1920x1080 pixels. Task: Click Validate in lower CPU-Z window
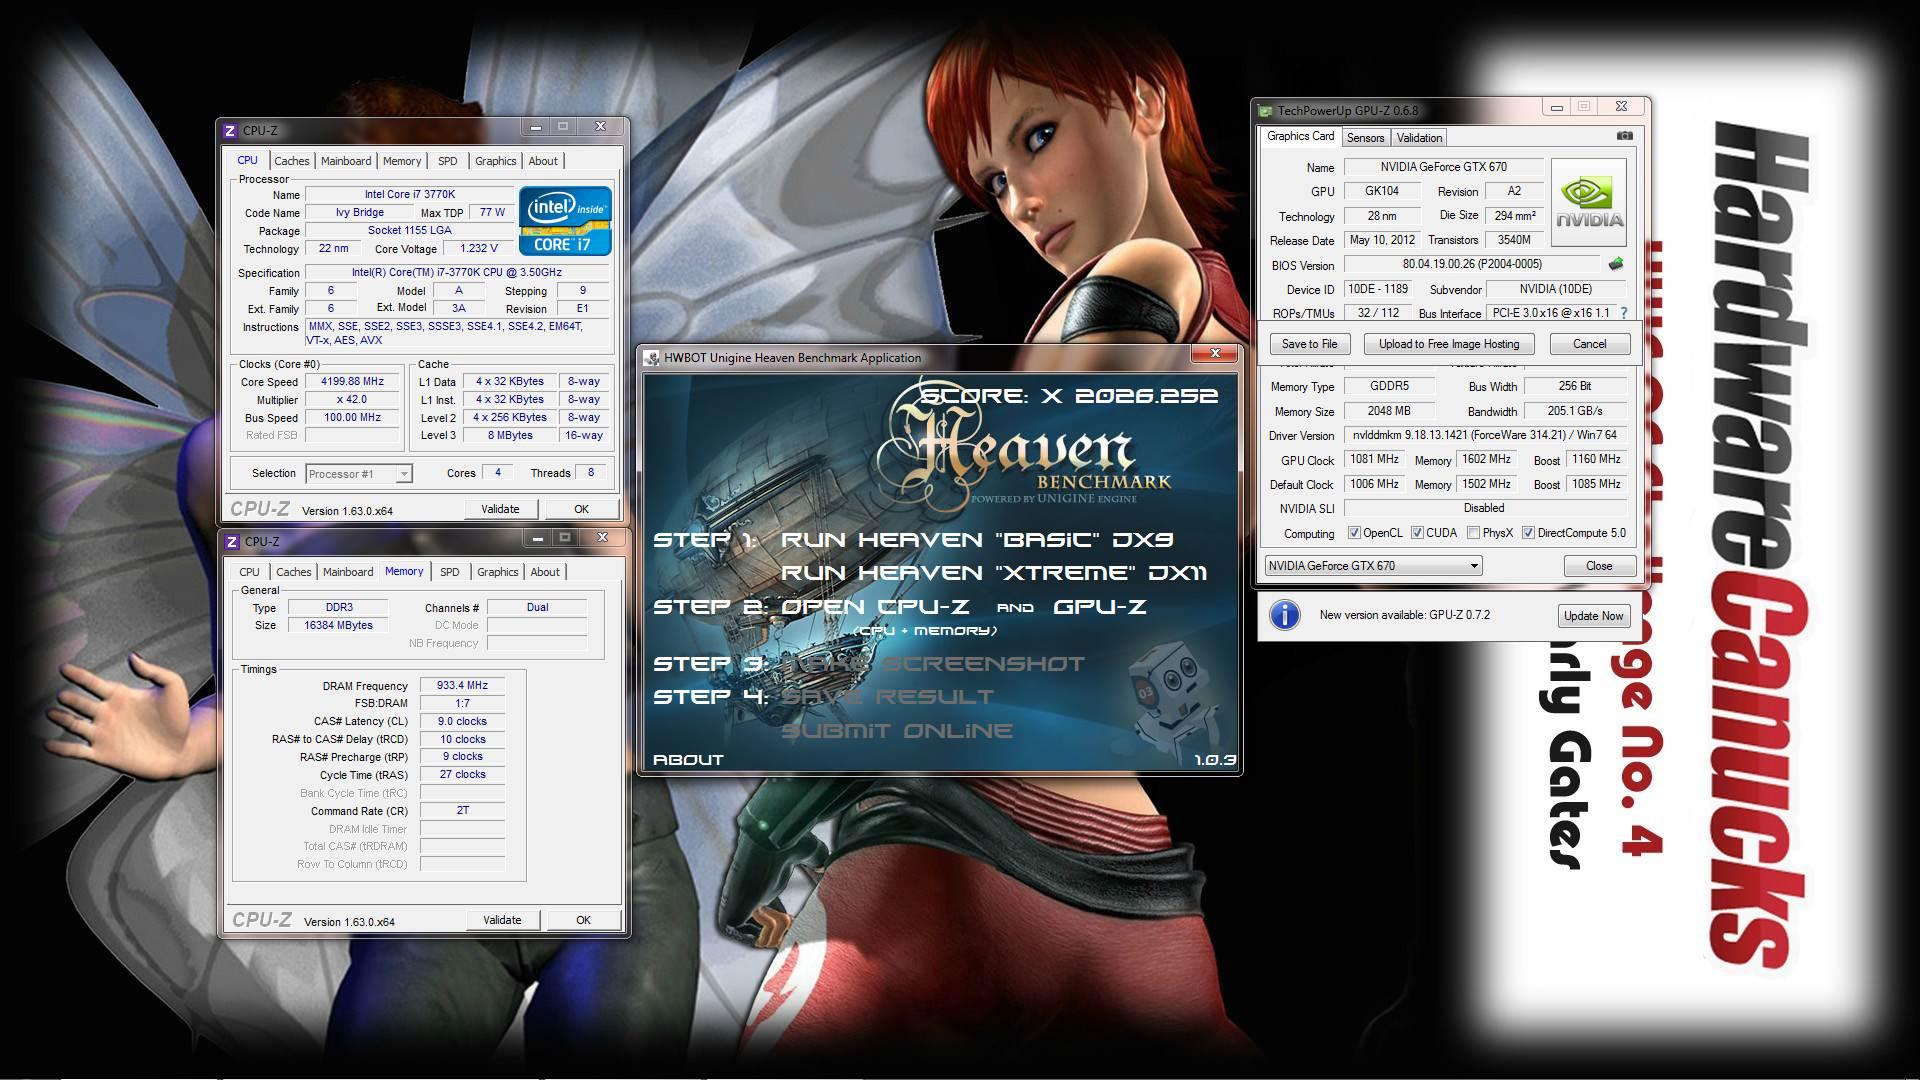(502, 920)
